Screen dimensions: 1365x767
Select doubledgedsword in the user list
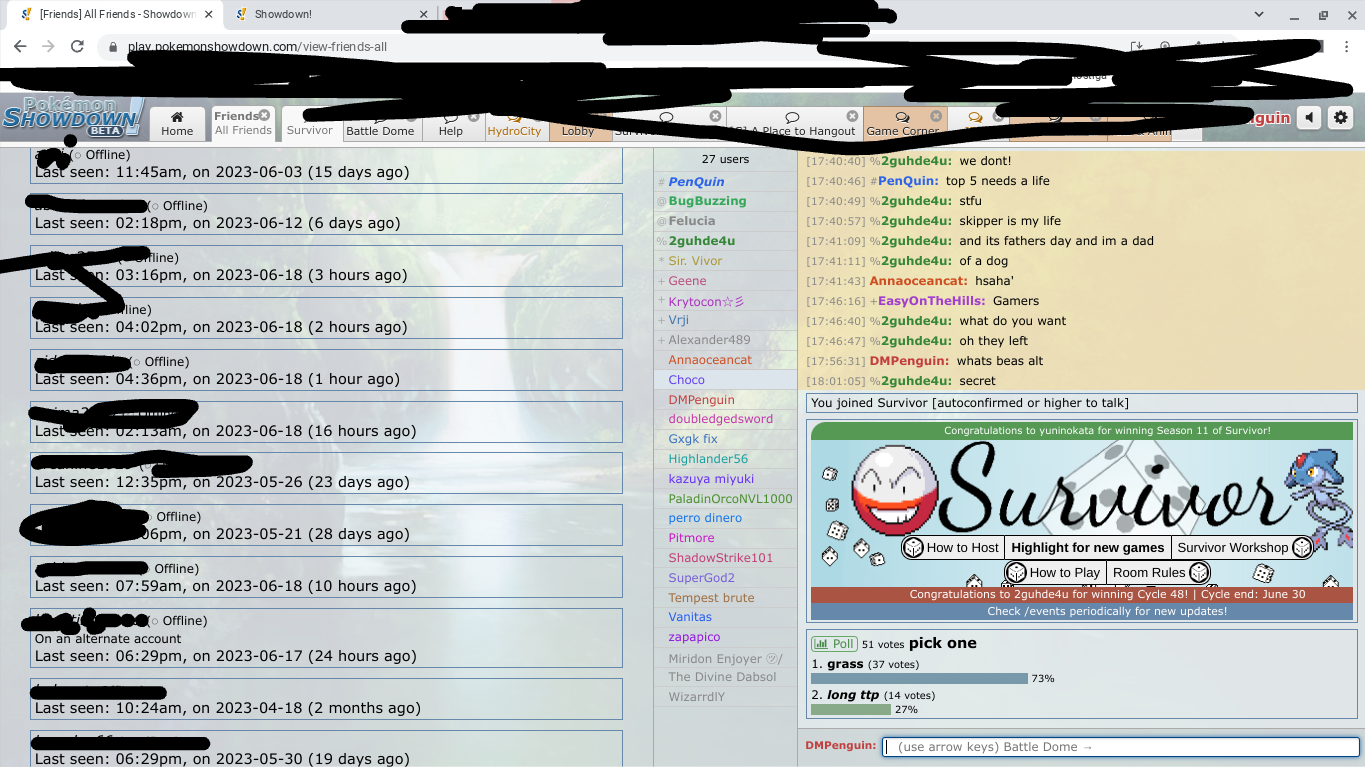[720, 419]
